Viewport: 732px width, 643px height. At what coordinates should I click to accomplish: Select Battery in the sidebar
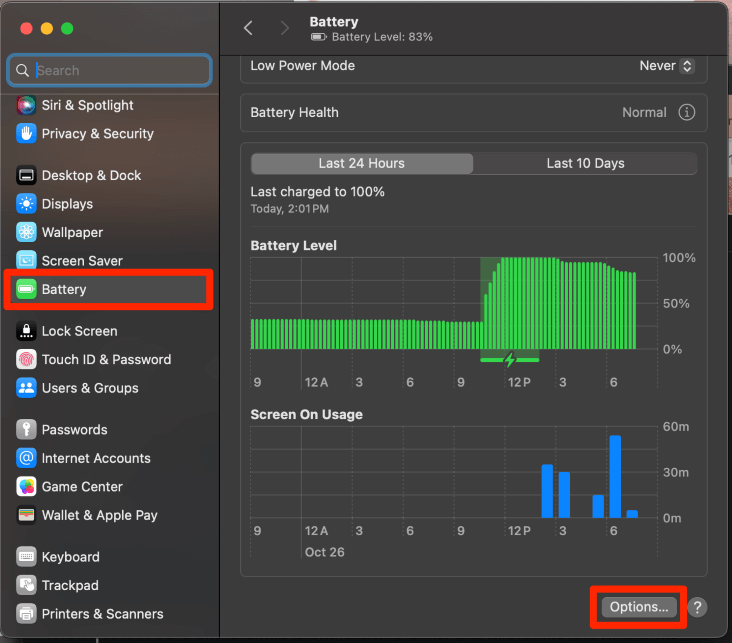pyautogui.click(x=64, y=289)
